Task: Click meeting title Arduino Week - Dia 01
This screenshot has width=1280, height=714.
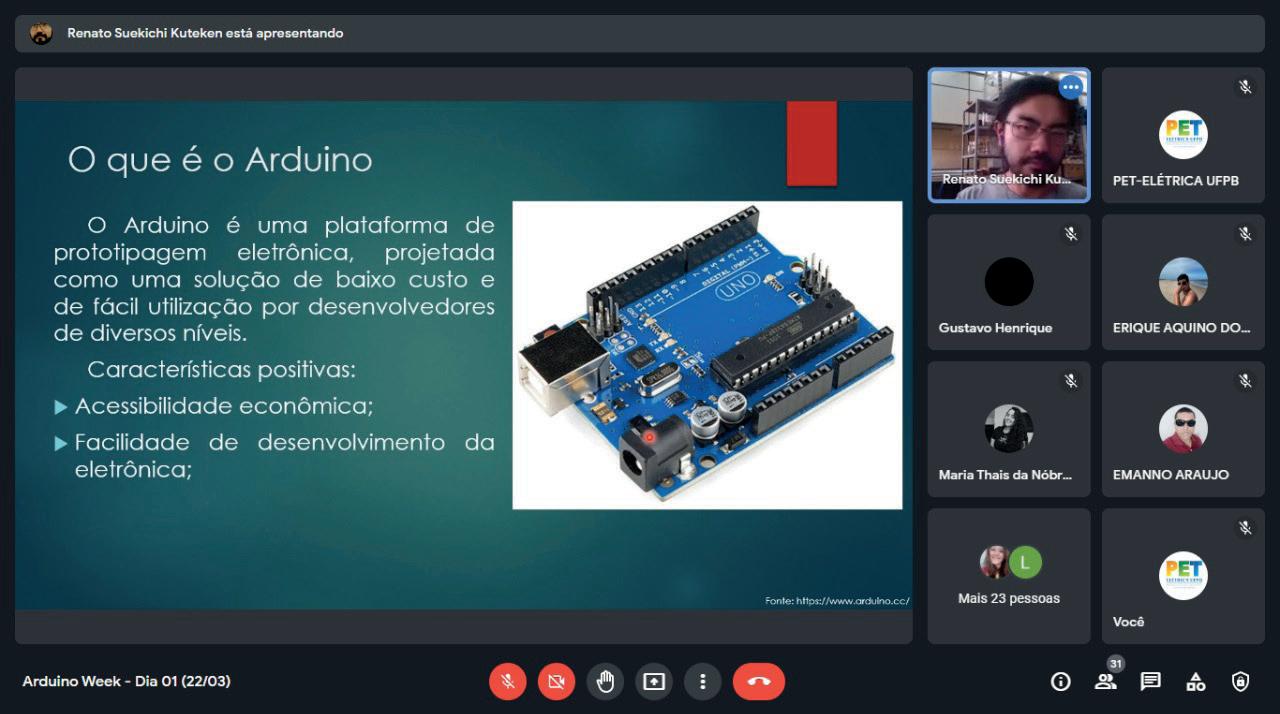Action: [x=126, y=682]
